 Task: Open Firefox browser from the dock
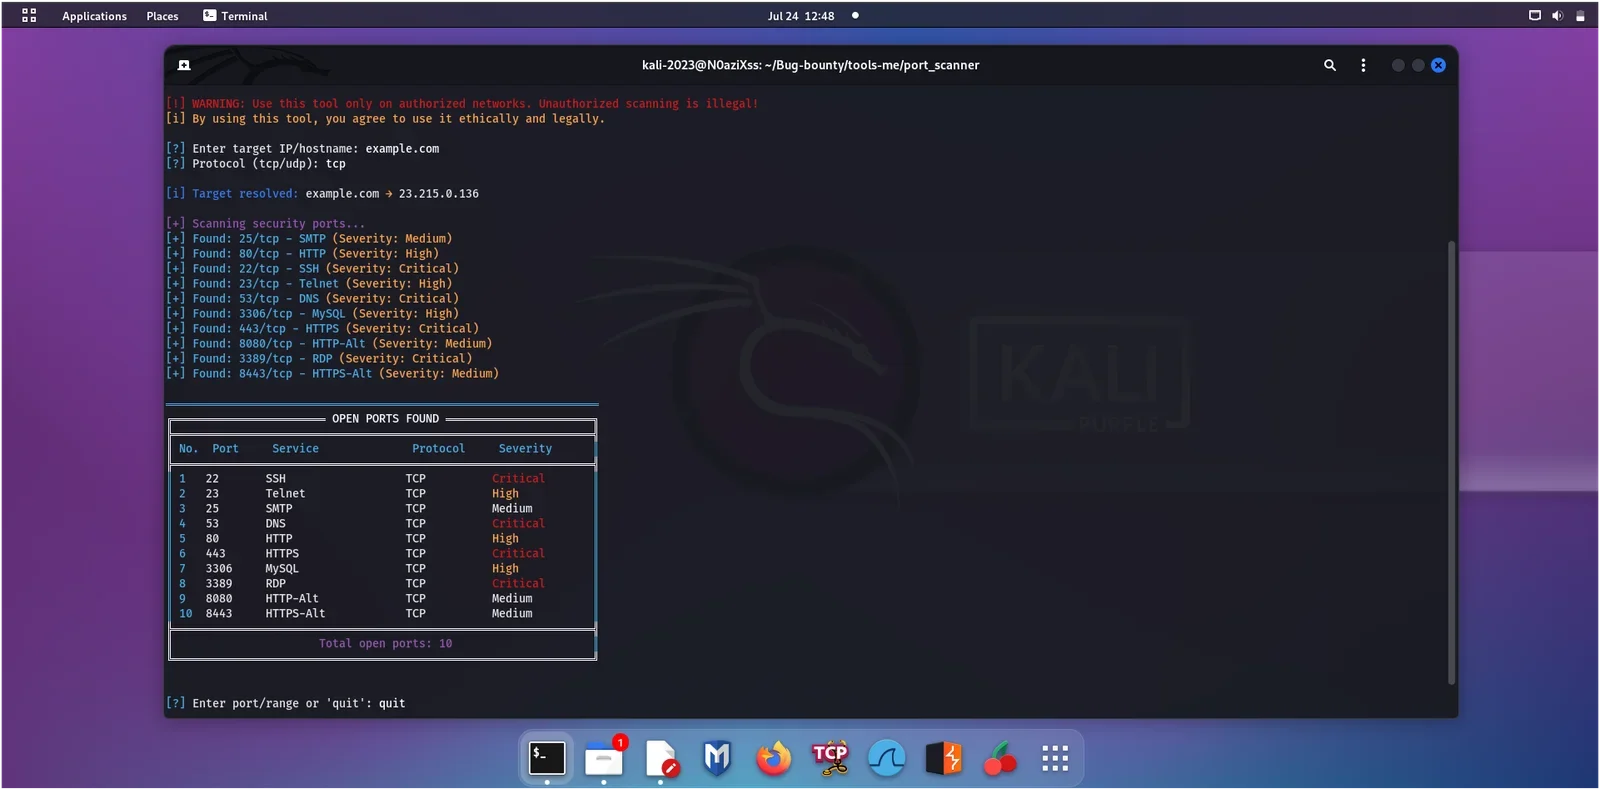(x=773, y=759)
